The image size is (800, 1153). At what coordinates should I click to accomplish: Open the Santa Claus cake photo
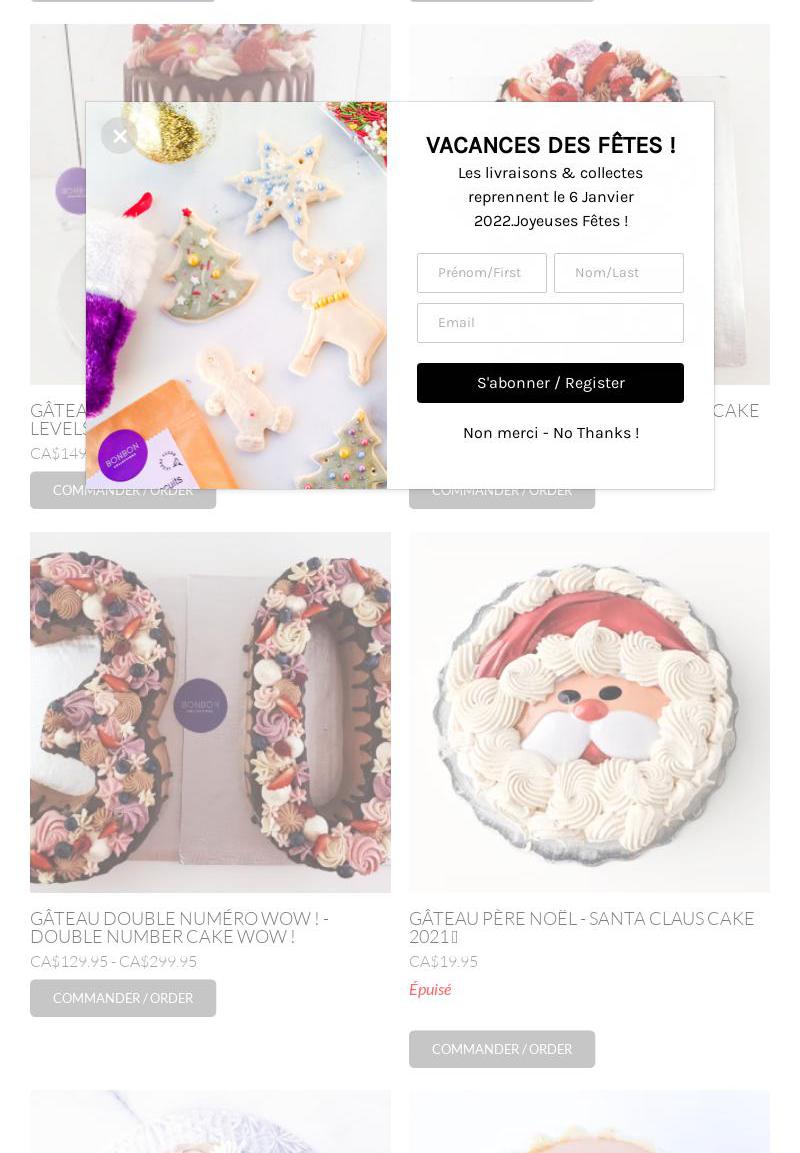point(590,713)
